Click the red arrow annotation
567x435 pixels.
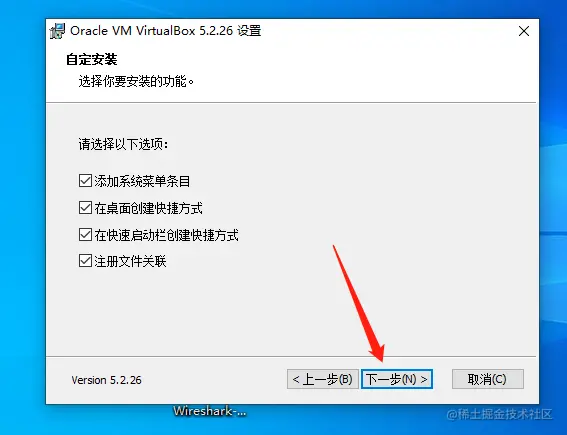(359, 303)
